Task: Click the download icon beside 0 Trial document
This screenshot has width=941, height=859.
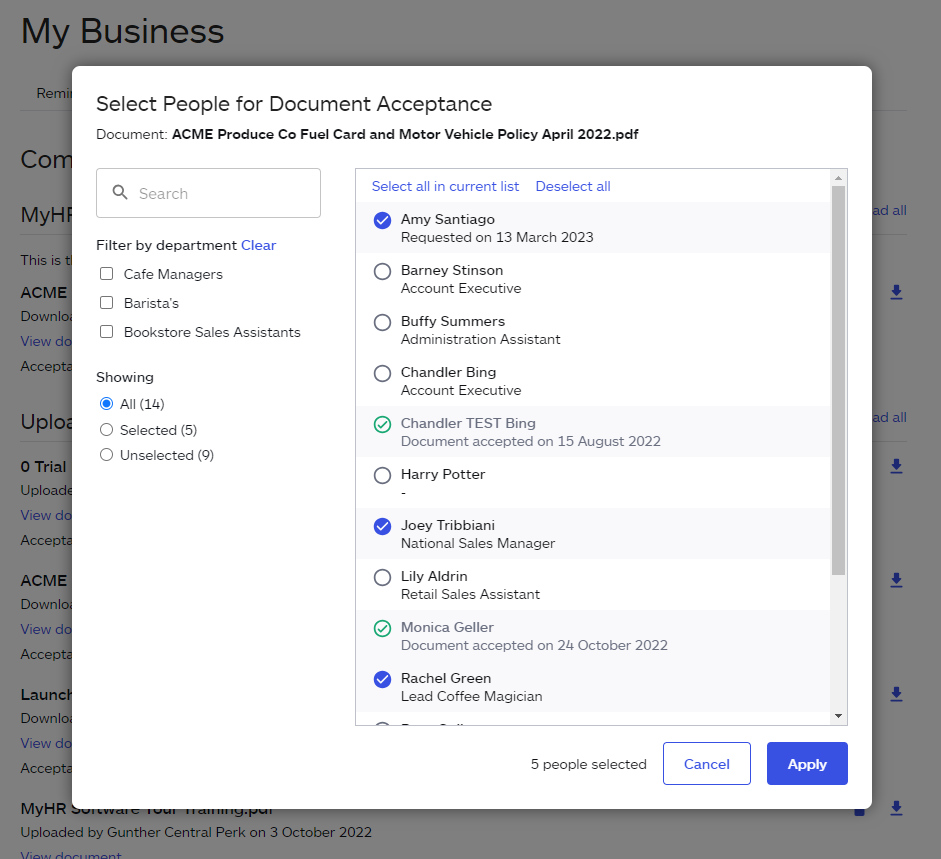Action: click(896, 466)
